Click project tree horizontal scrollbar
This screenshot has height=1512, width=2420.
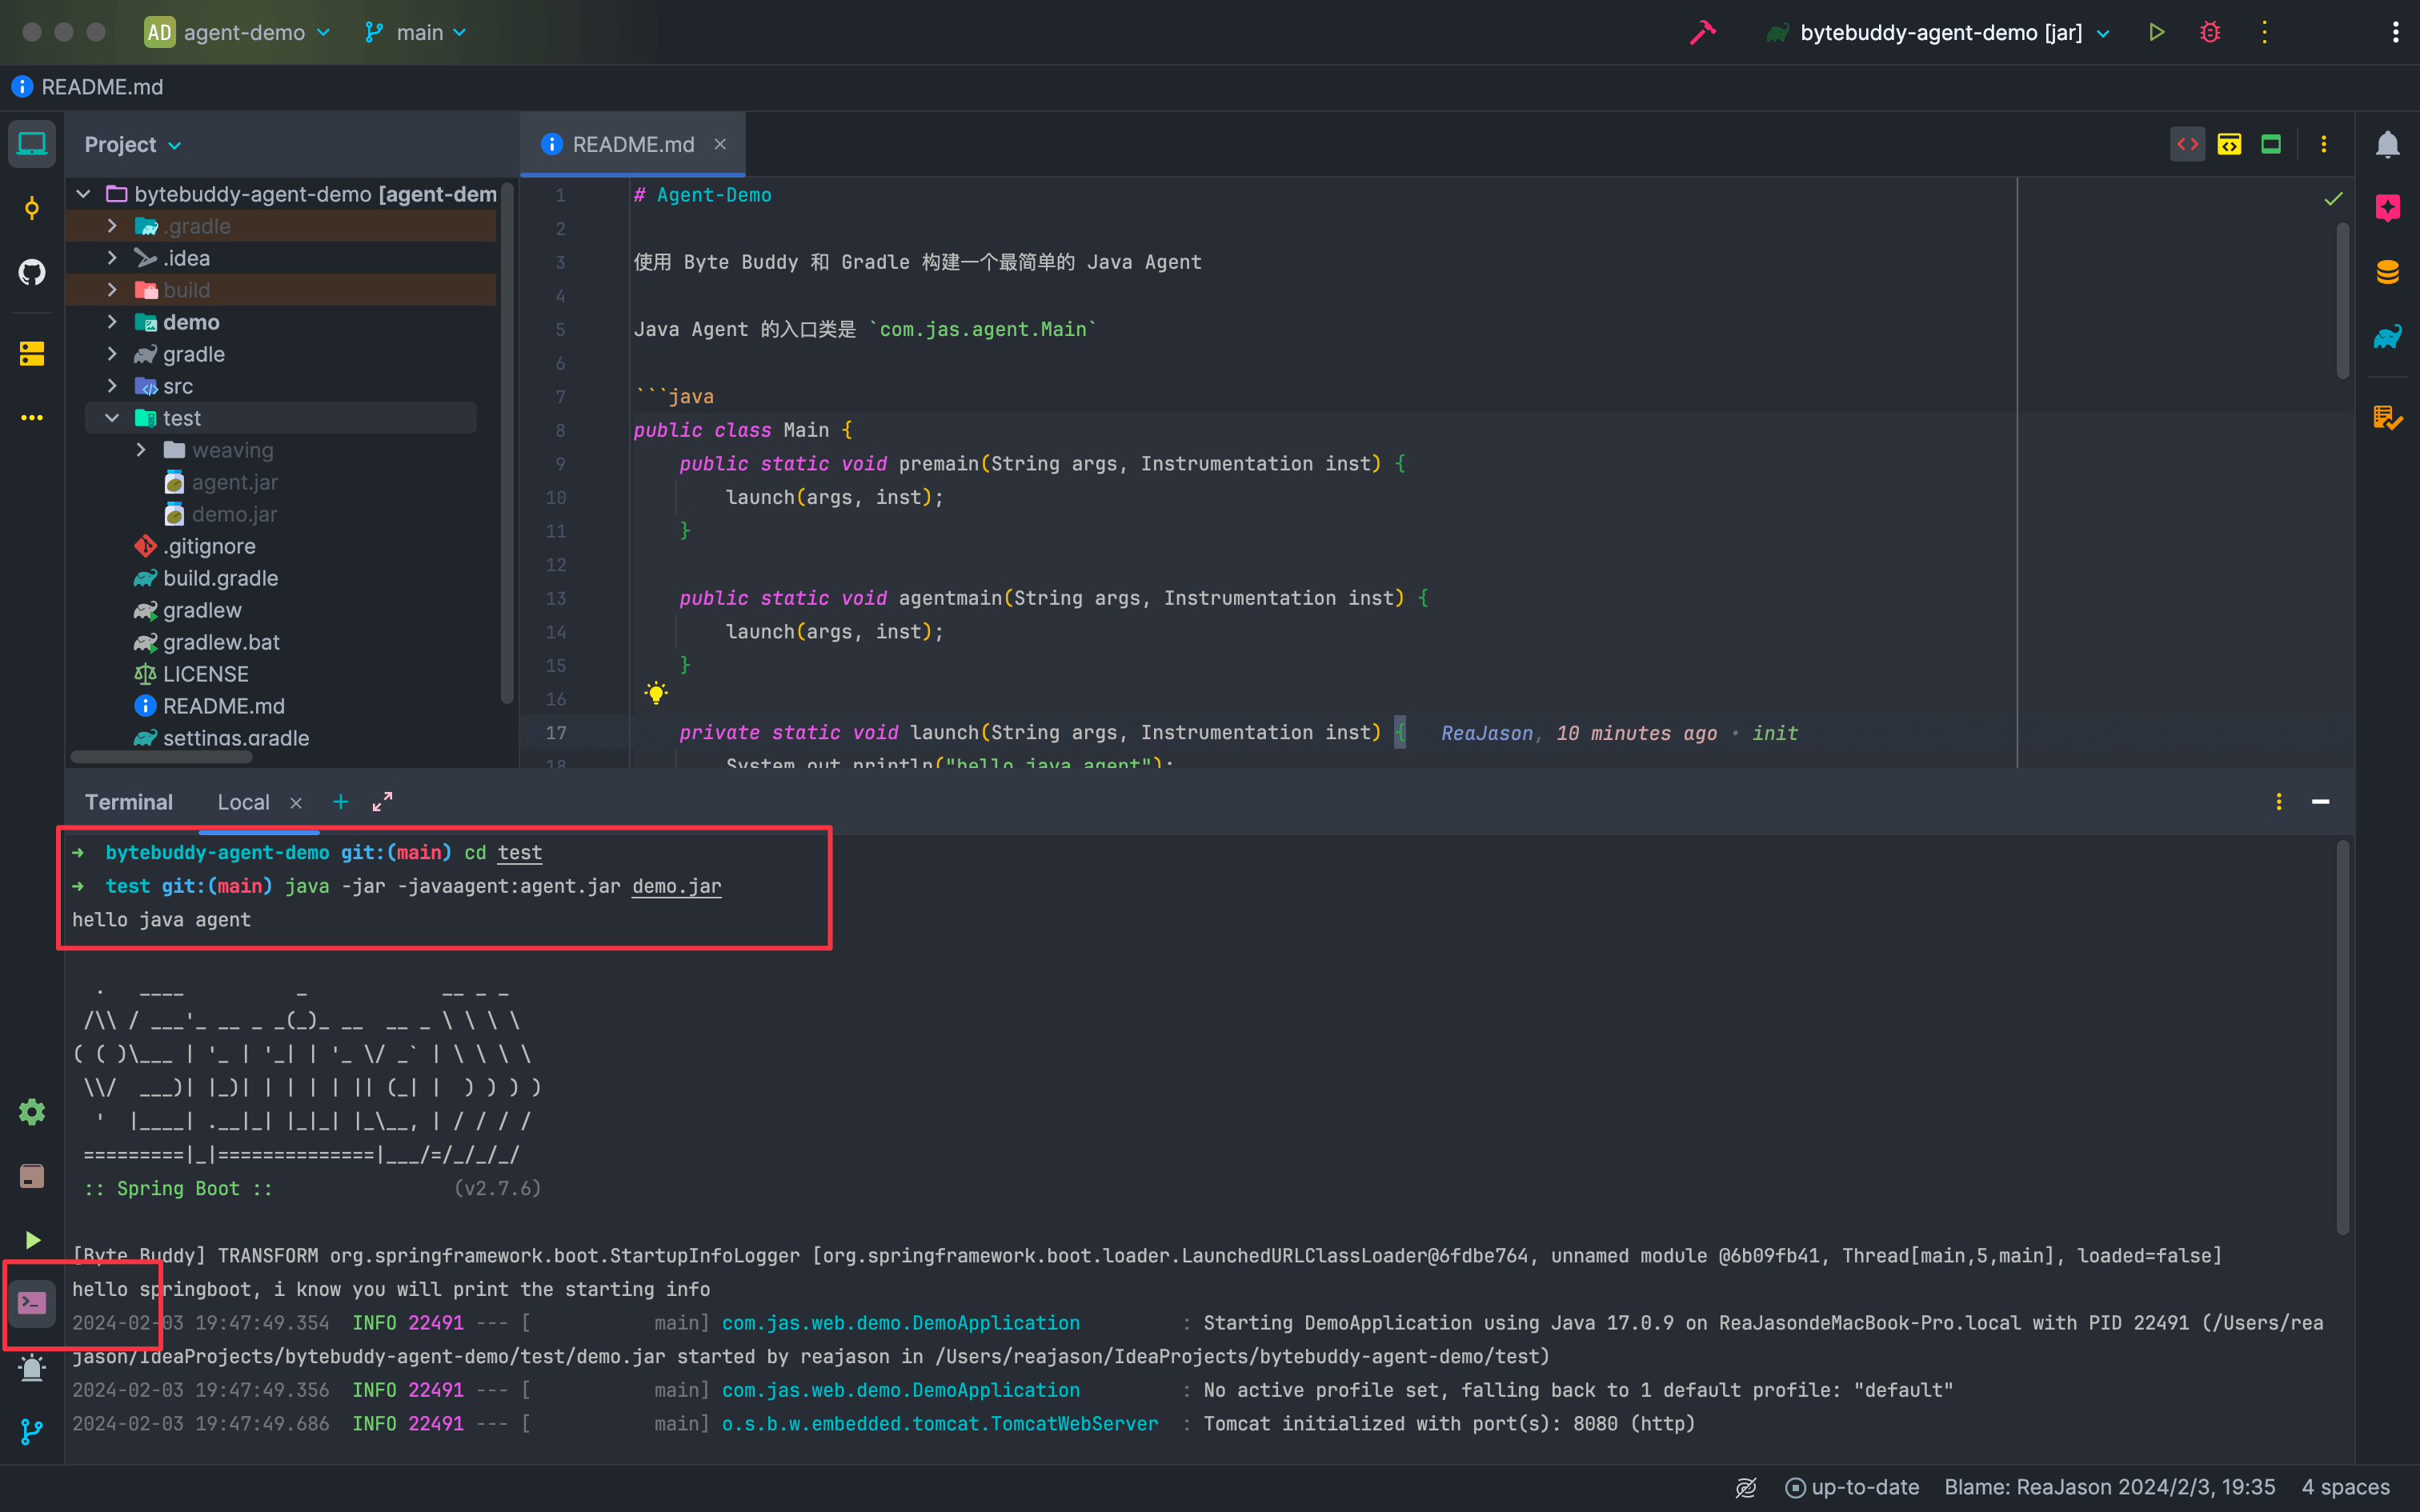161,757
